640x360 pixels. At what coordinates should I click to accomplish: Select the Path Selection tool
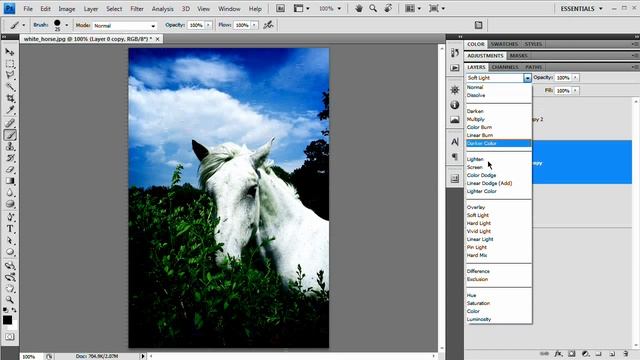tap(10, 240)
